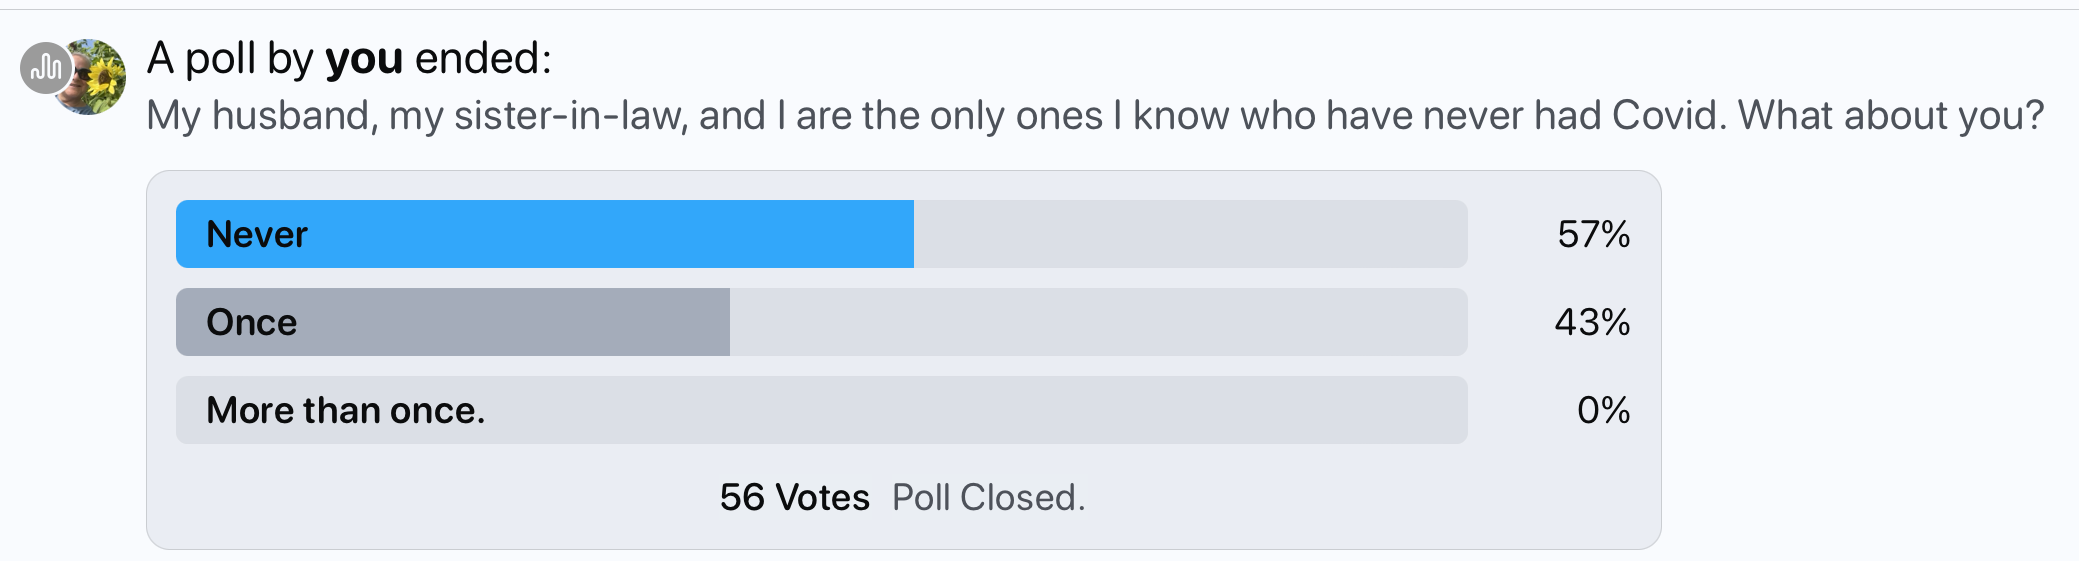Screen dimensions: 2079x561
Task: Open the Covid poll question text
Action: click(1094, 116)
